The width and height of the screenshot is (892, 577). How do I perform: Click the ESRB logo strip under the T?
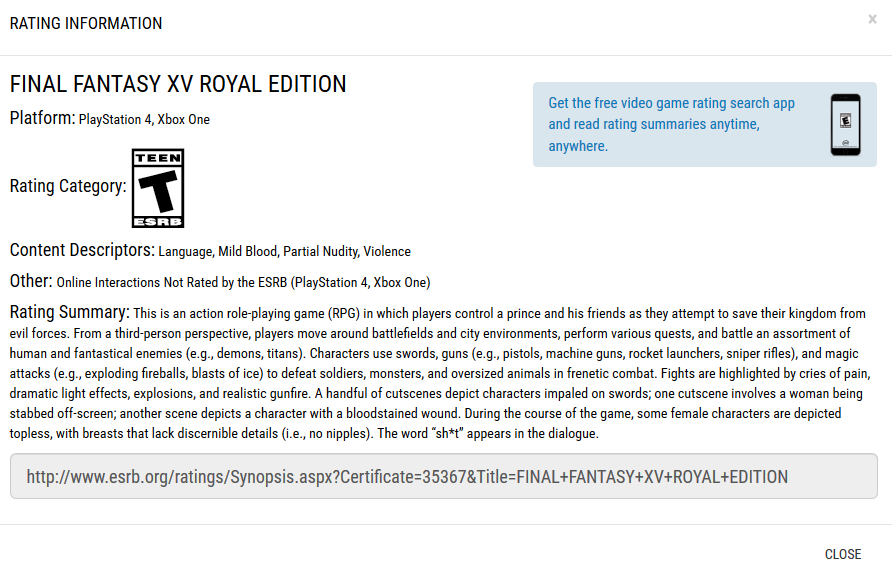tap(158, 221)
